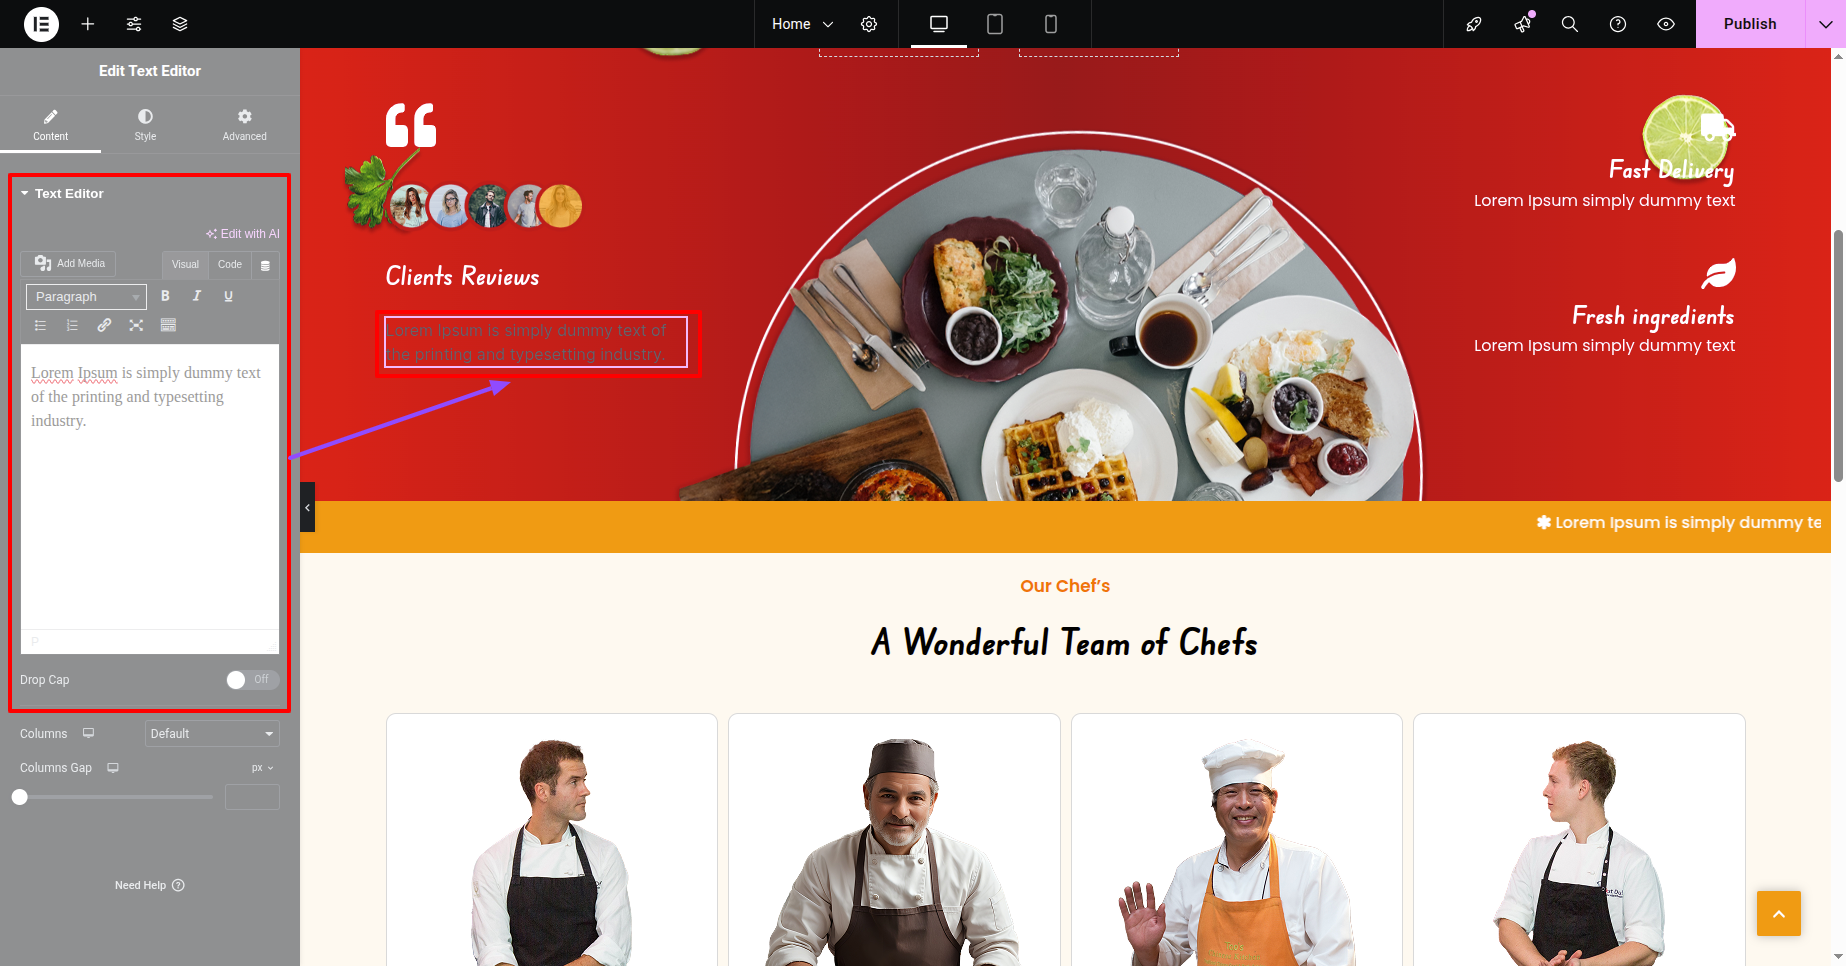Click the Columns Gap slider handle
This screenshot has height=966, width=1846.
point(20,797)
